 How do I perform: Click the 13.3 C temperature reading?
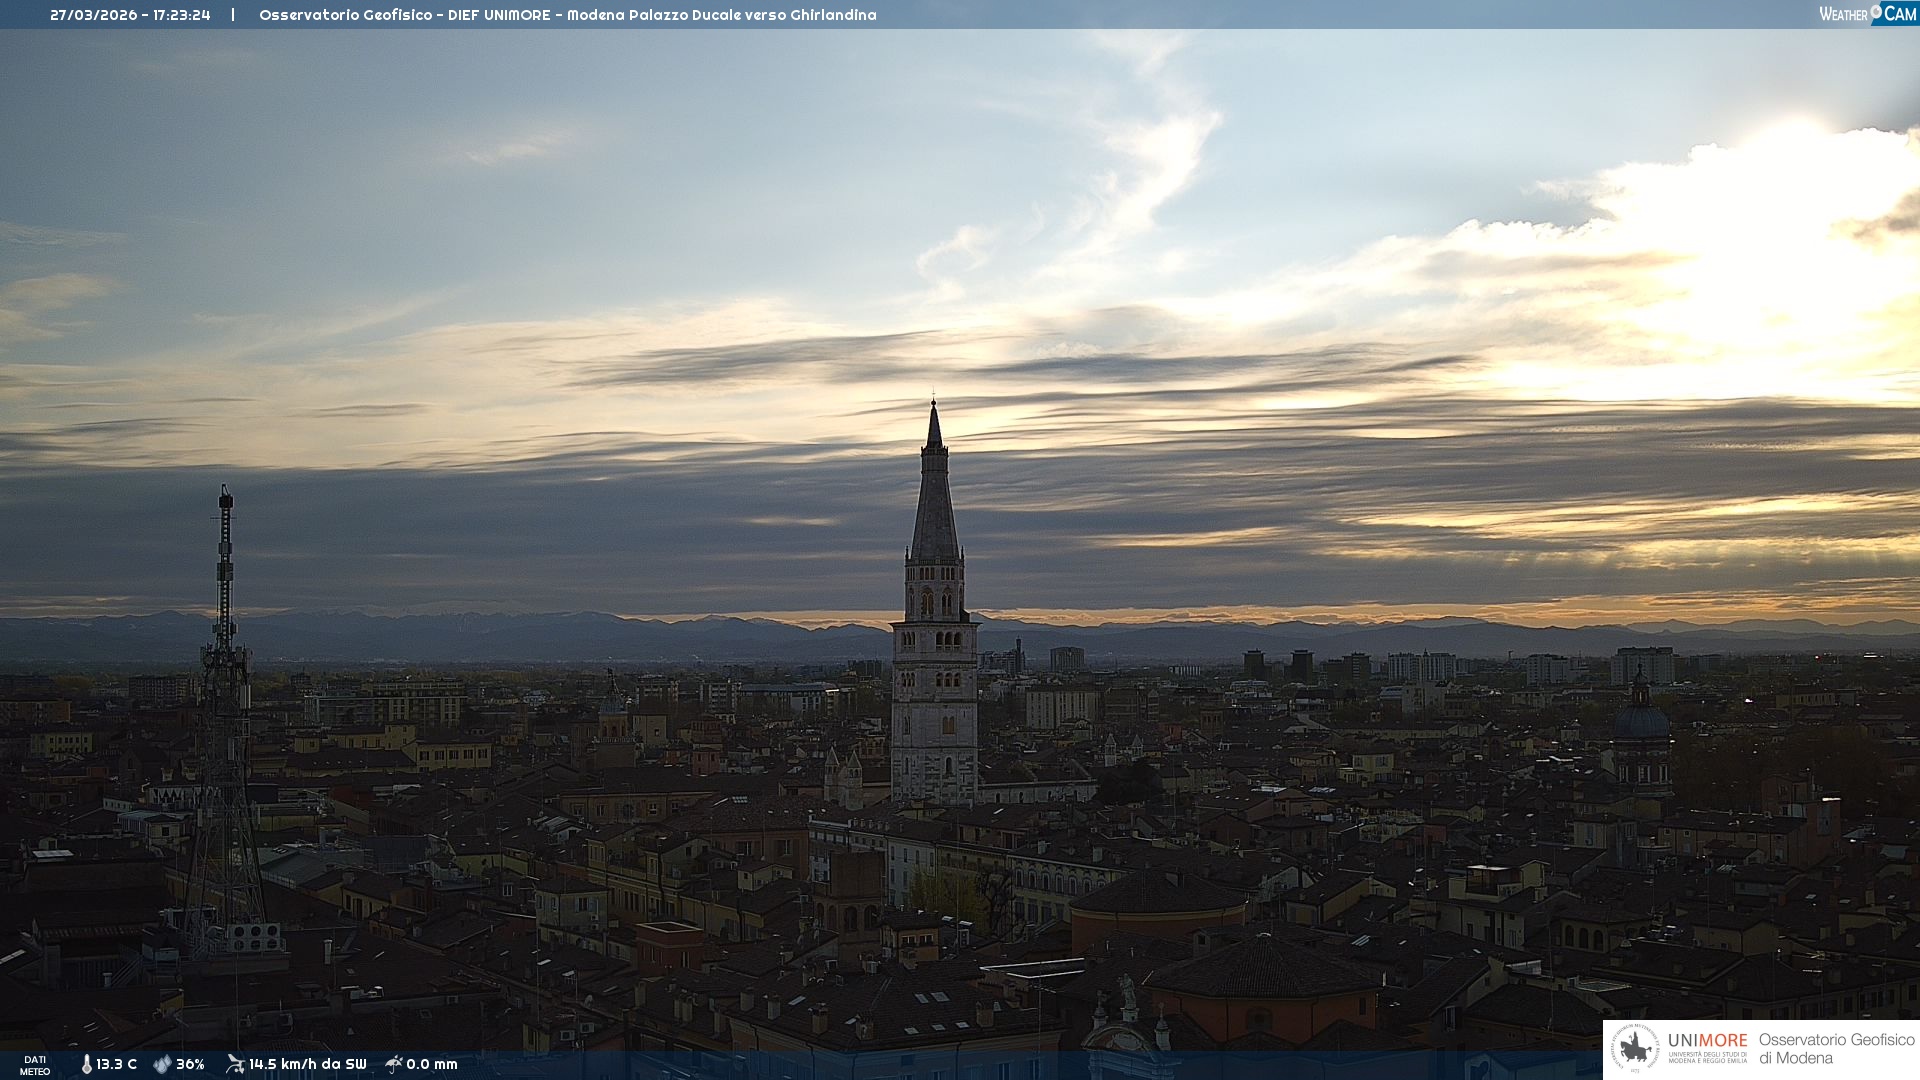coord(117,1064)
